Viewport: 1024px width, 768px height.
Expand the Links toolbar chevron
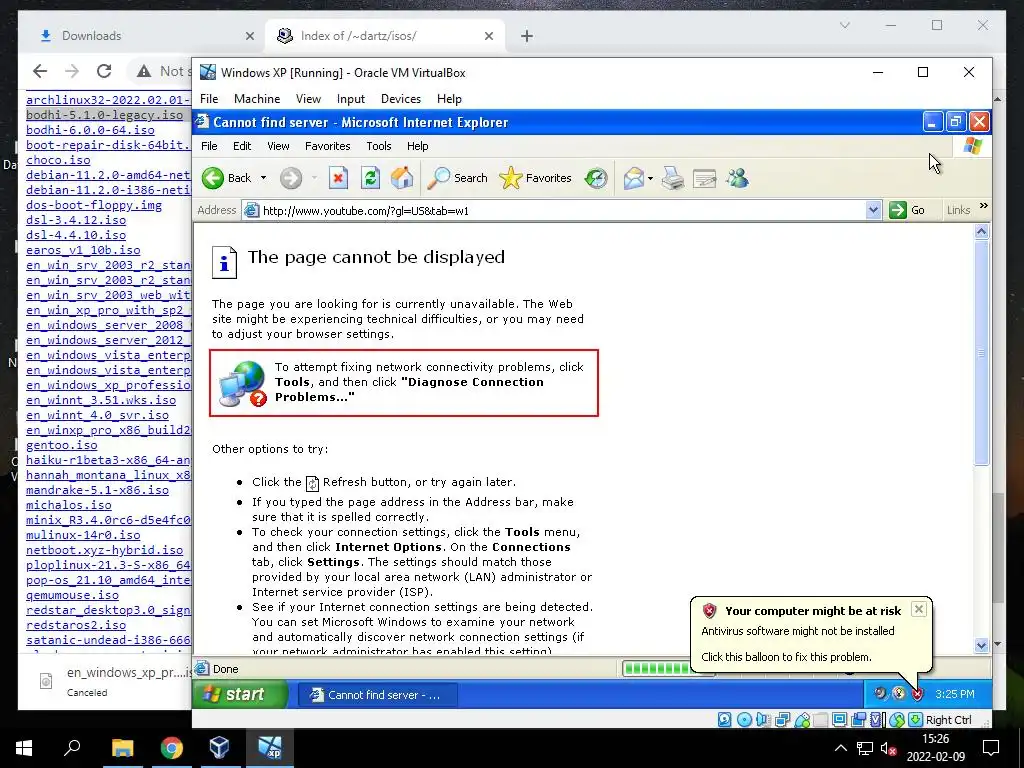[984, 206]
